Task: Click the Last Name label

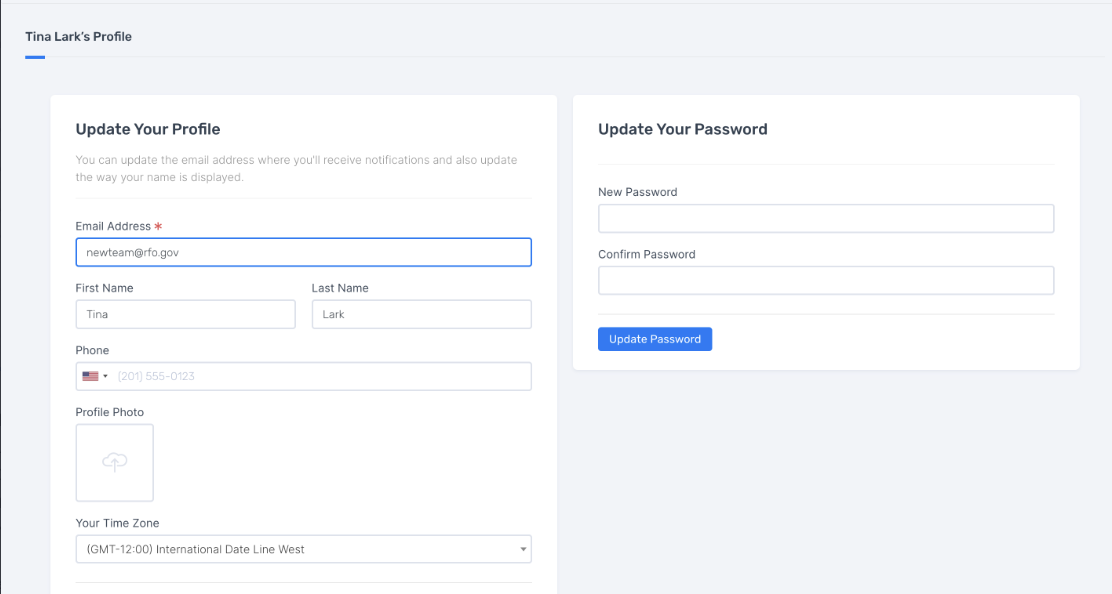Action: click(x=340, y=288)
